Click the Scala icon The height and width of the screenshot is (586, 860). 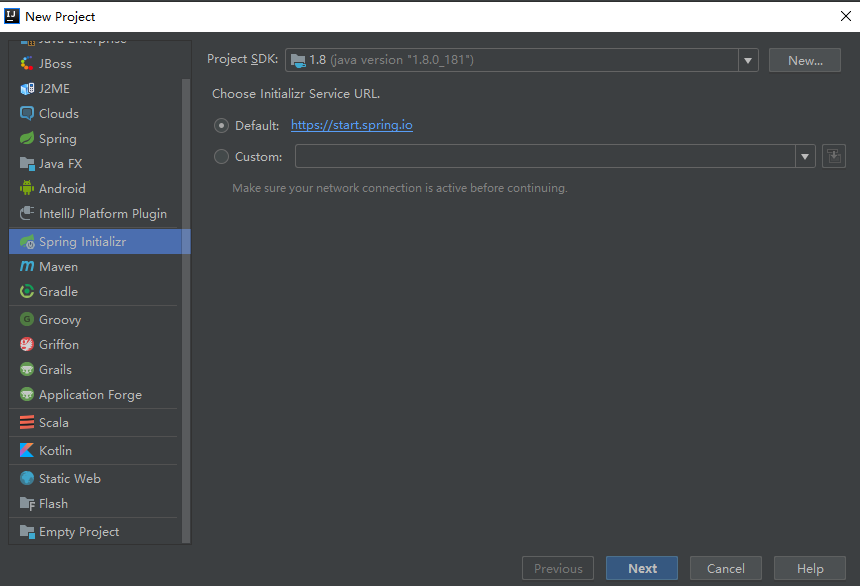pyautogui.click(x=26, y=422)
